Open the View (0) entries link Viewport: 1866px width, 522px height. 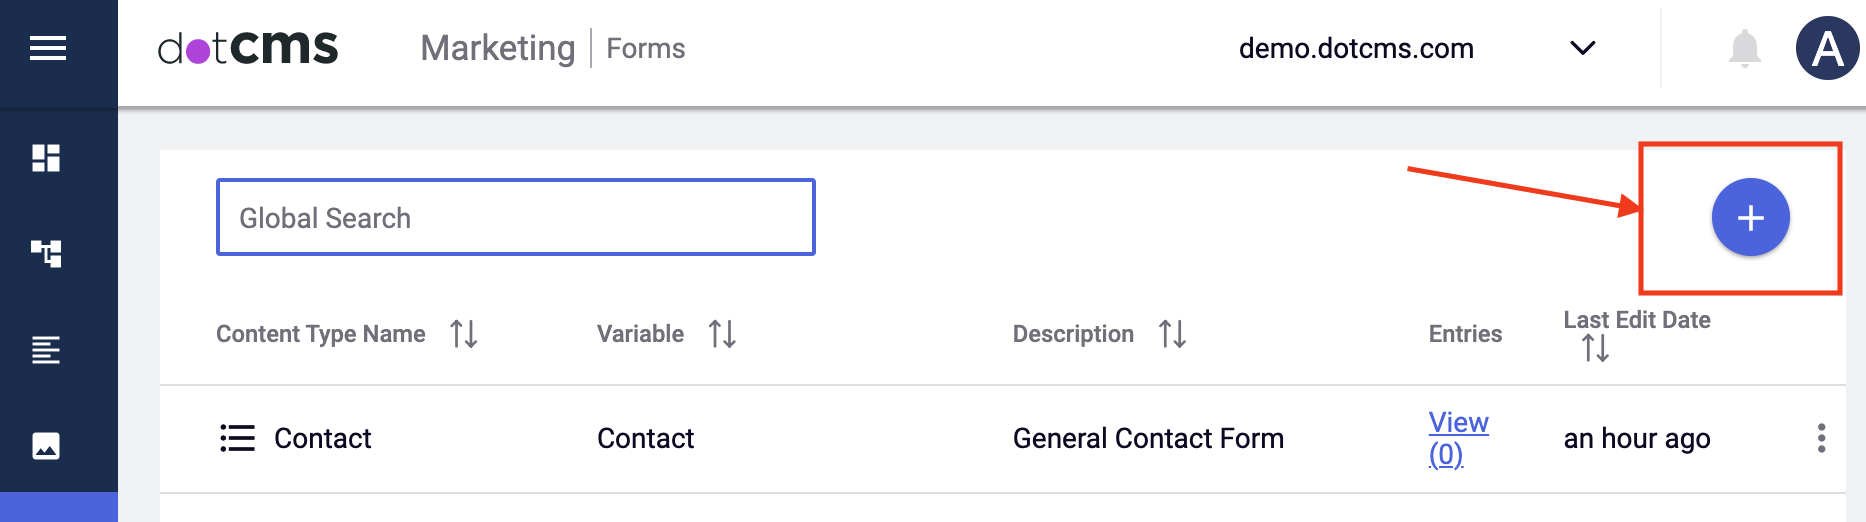[1457, 438]
